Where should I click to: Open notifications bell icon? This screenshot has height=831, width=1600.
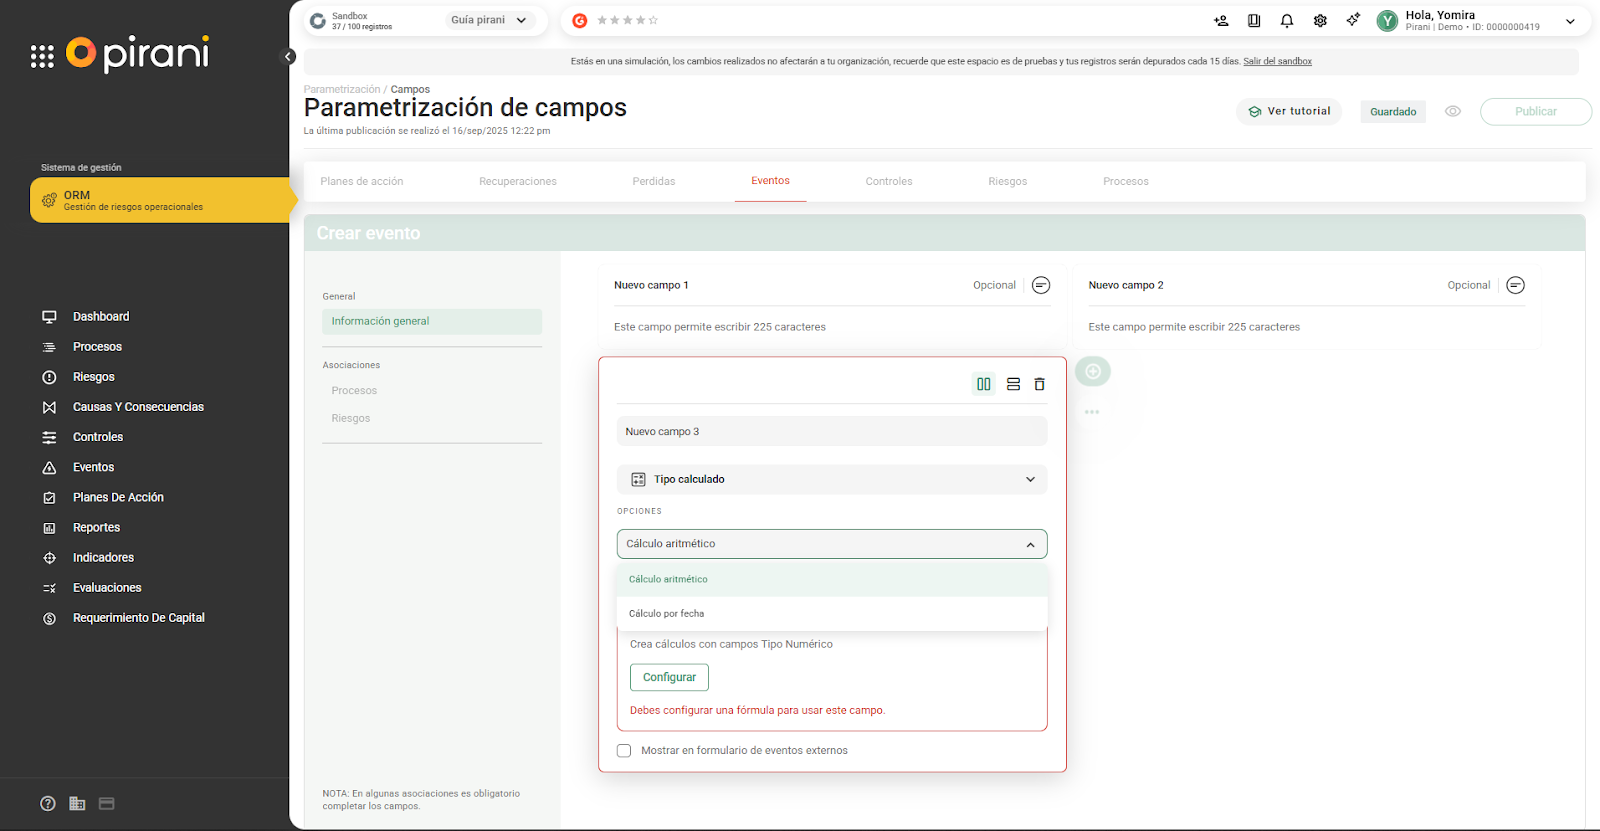click(1287, 21)
